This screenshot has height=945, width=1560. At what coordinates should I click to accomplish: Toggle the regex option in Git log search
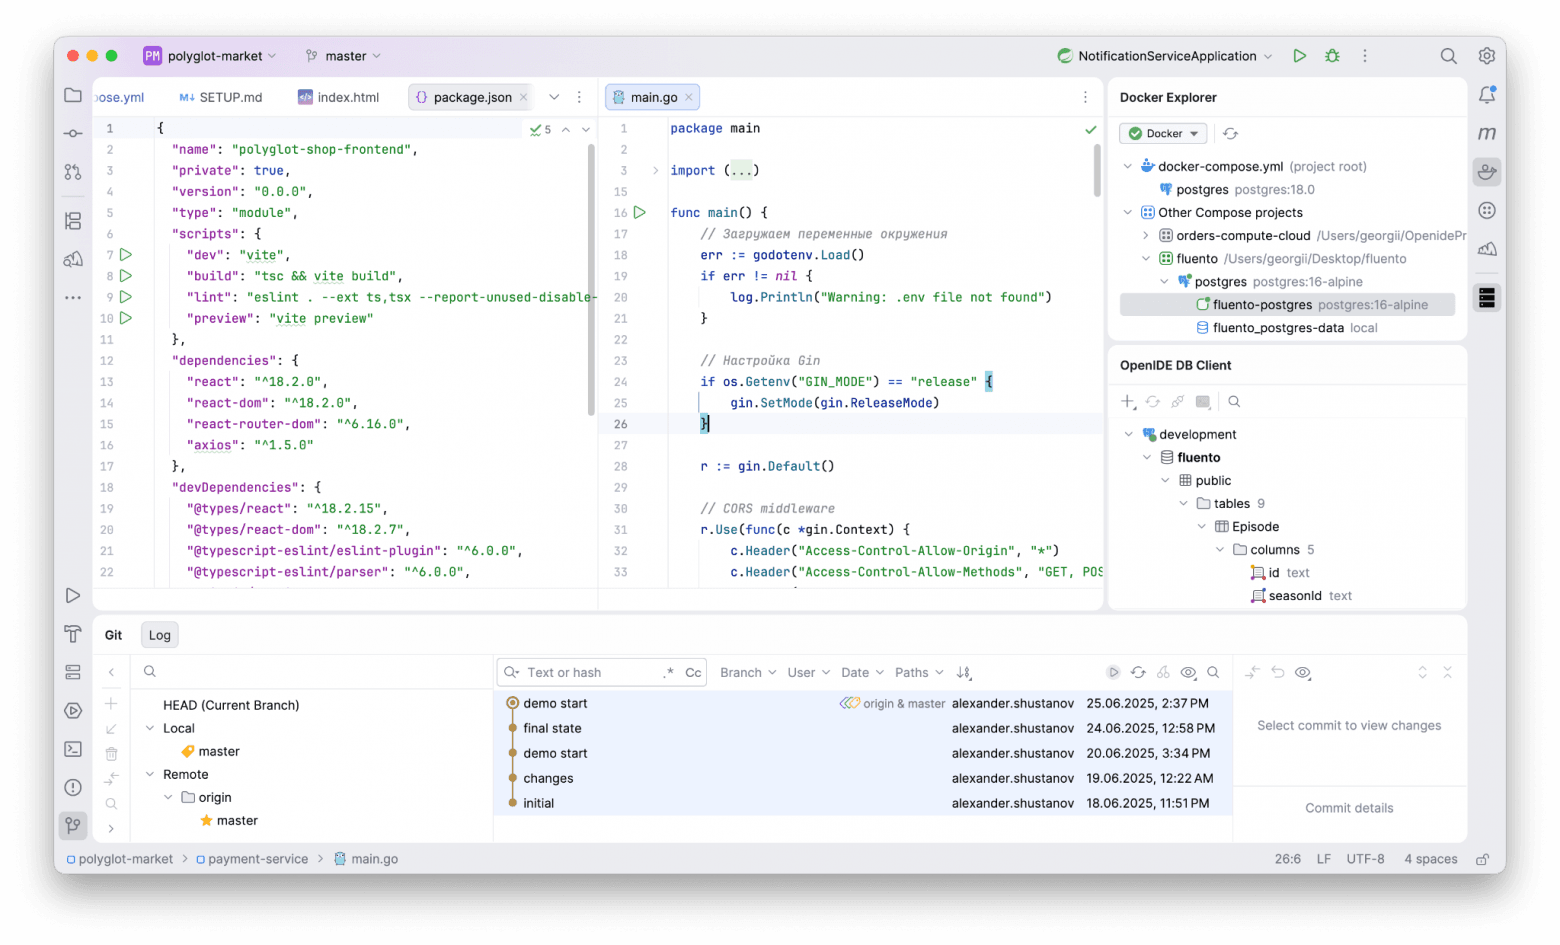coord(668,673)
